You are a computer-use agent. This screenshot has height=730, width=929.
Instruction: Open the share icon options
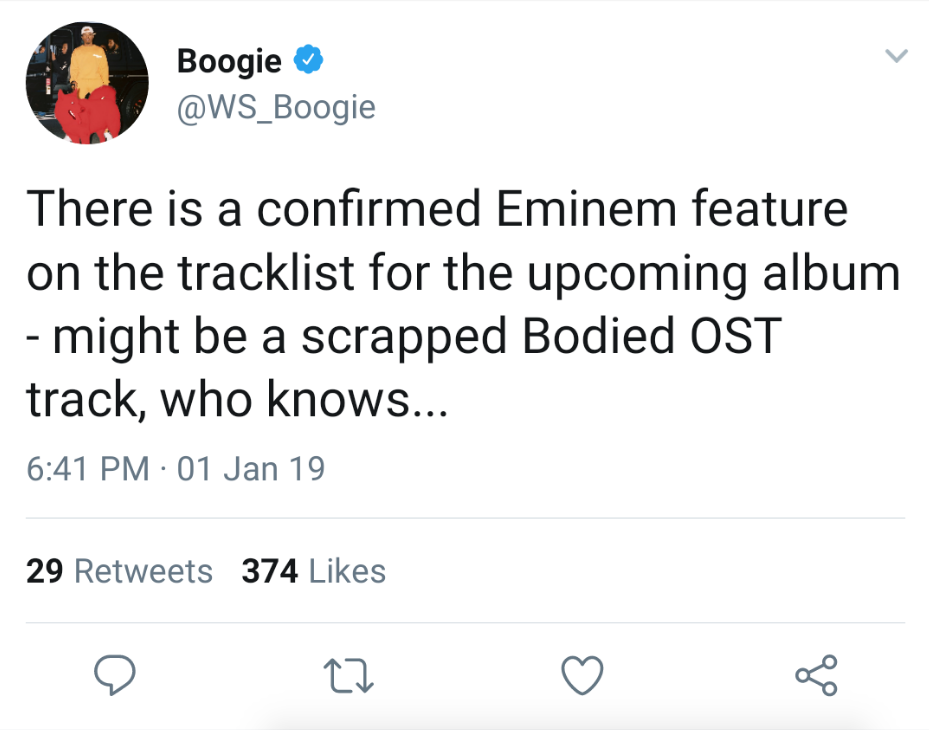(816, 675)
